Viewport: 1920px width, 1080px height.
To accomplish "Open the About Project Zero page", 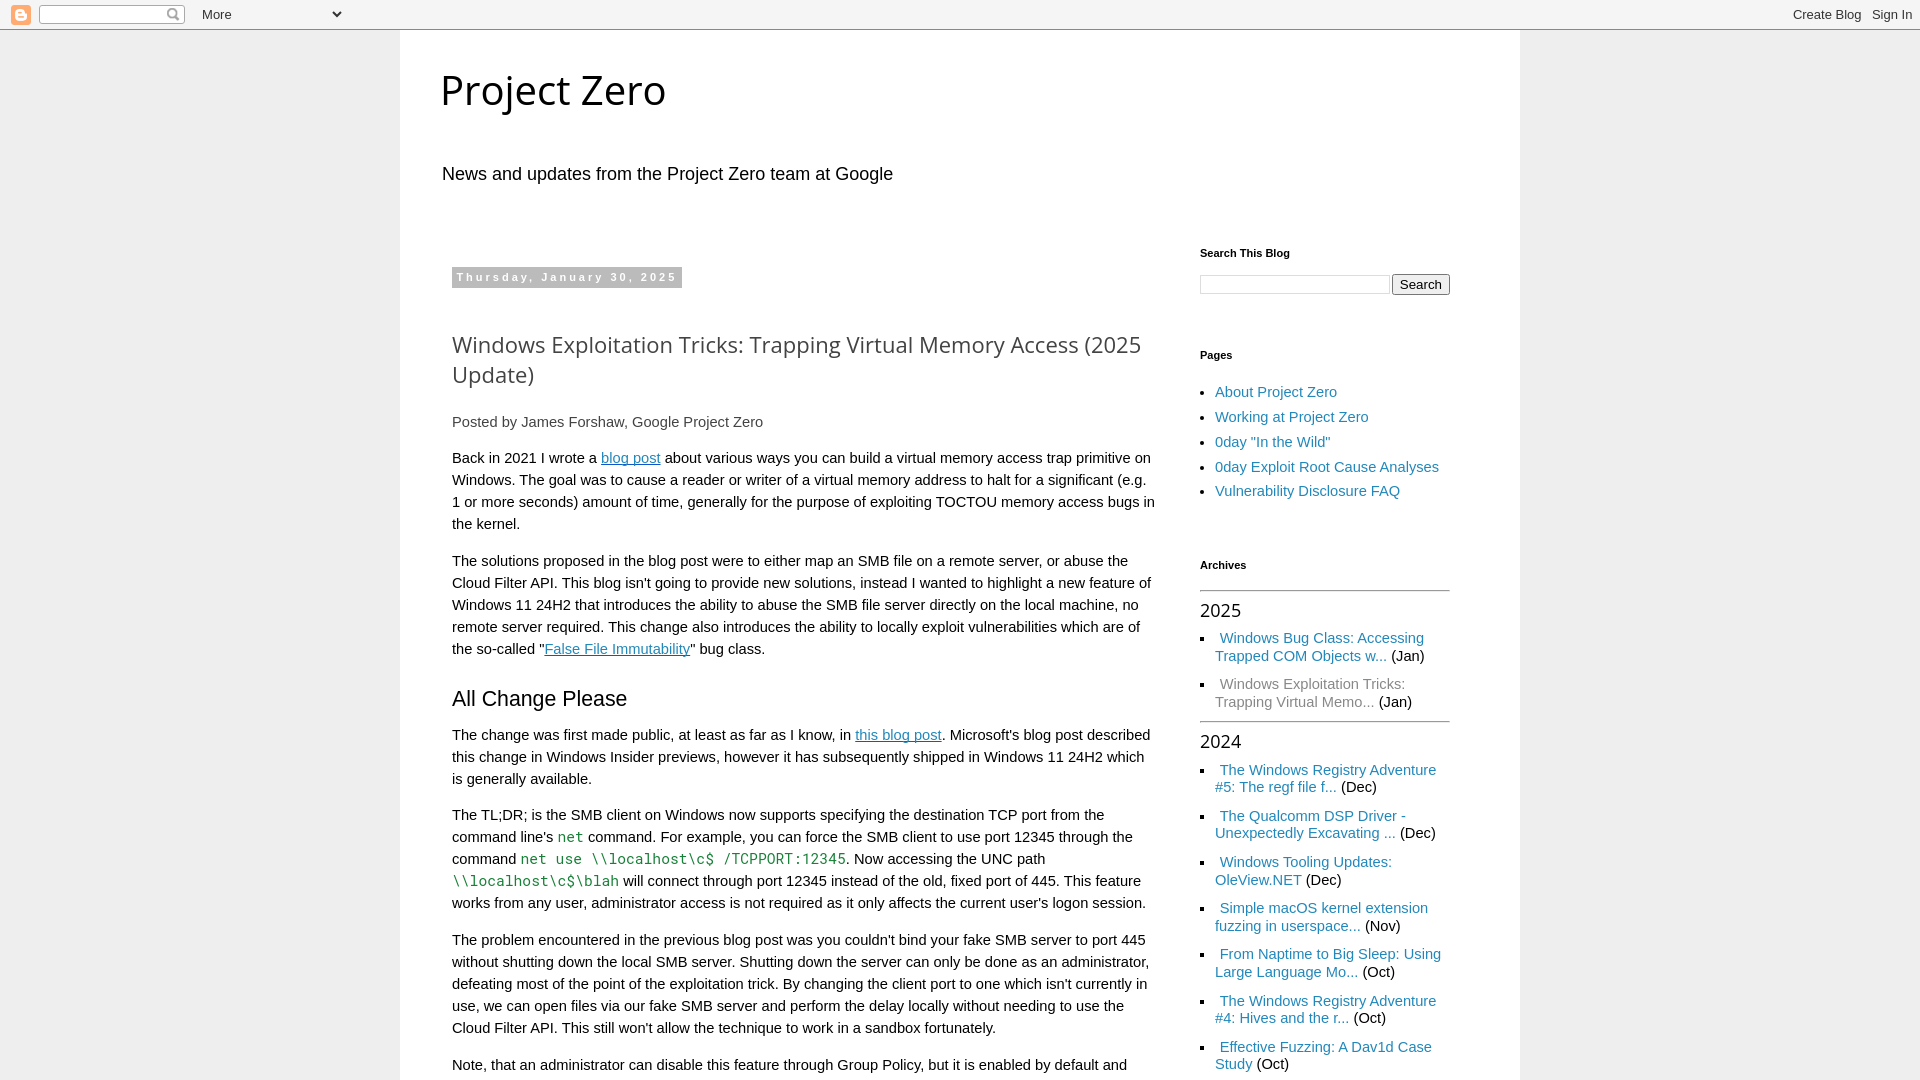I will tap(1275, 392).
